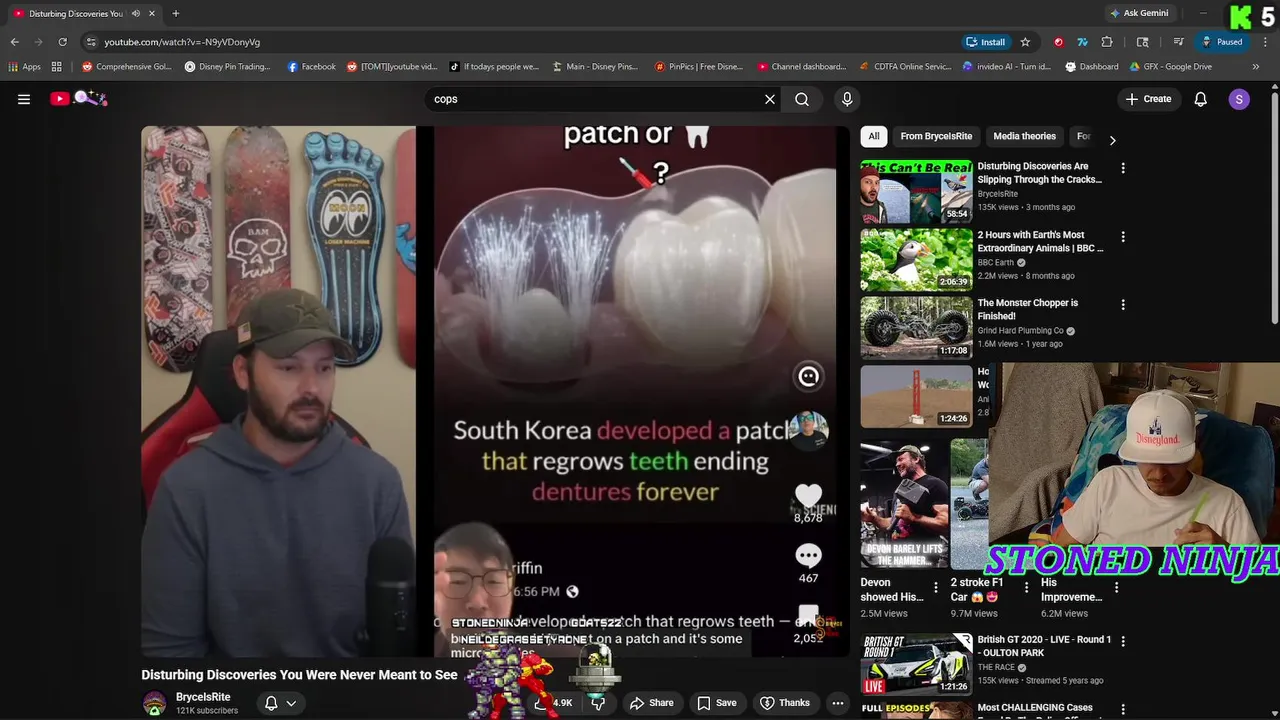The height and width of the screenshot is (720, 1280).
Task: Open the media controls icon in the Chrome toolbar
Action: tap(1179, 42)
